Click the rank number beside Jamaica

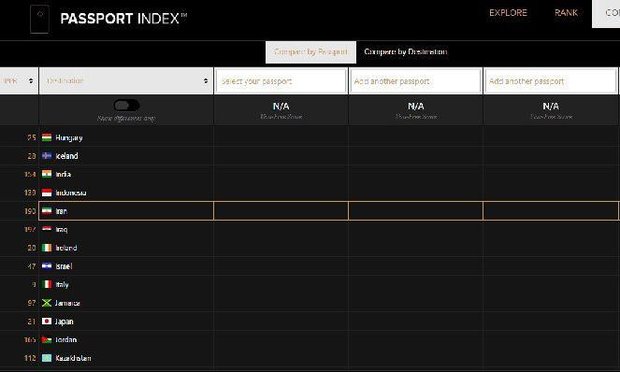pos(32,303)
